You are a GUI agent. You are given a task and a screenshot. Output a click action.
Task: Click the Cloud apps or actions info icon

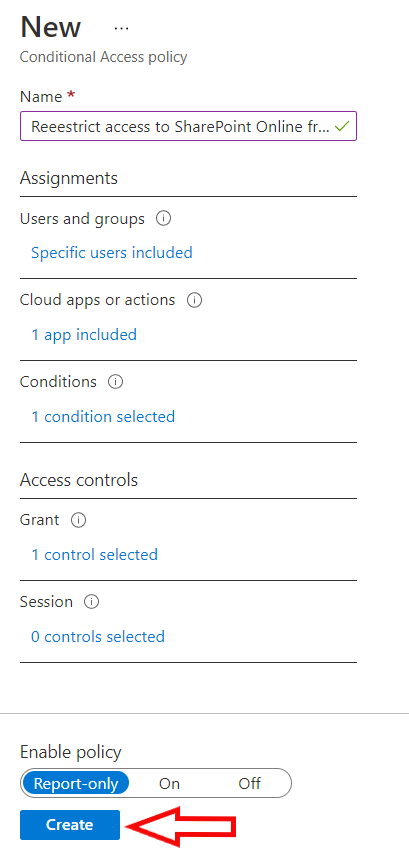pos(194,300)
